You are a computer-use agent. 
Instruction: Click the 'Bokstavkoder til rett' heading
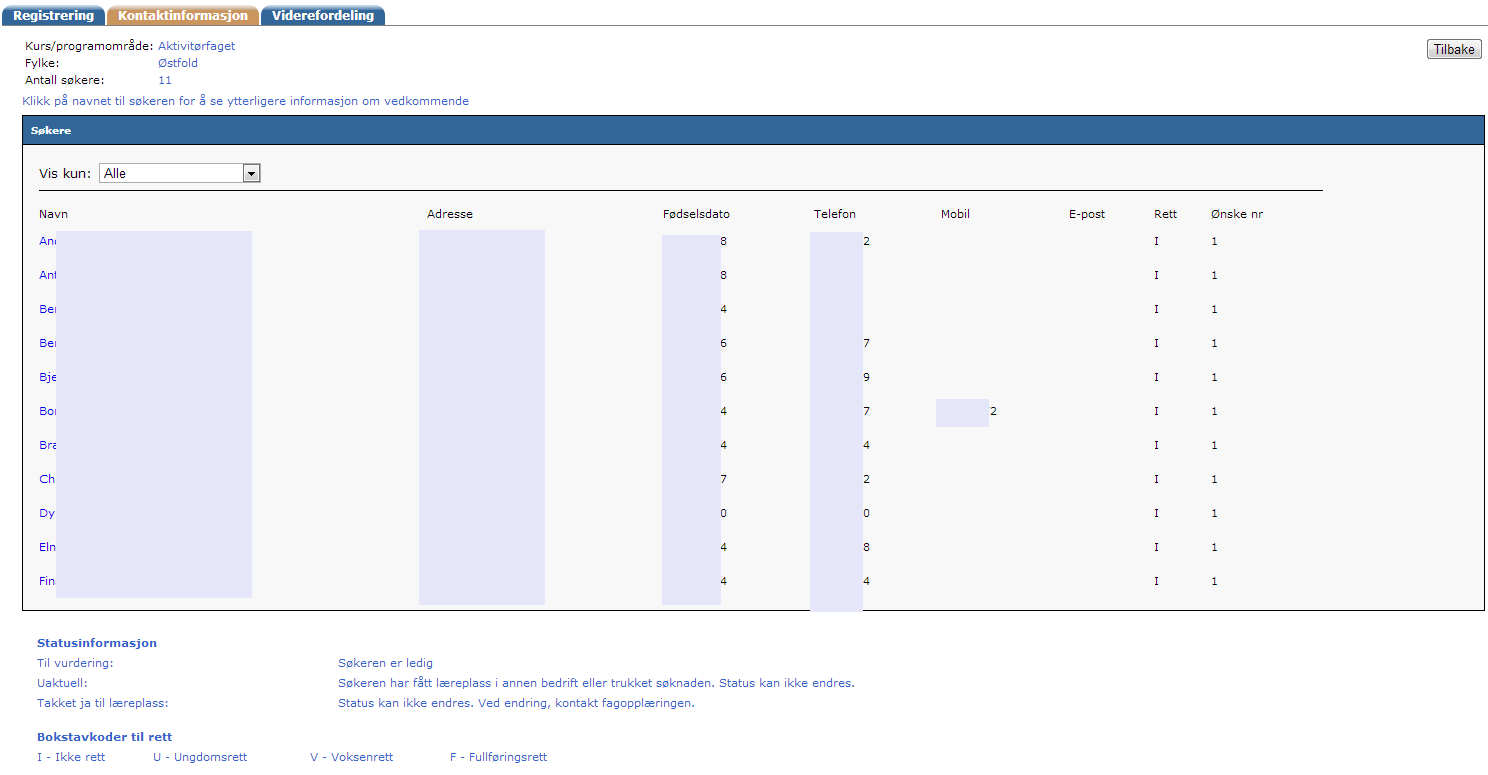105,737
